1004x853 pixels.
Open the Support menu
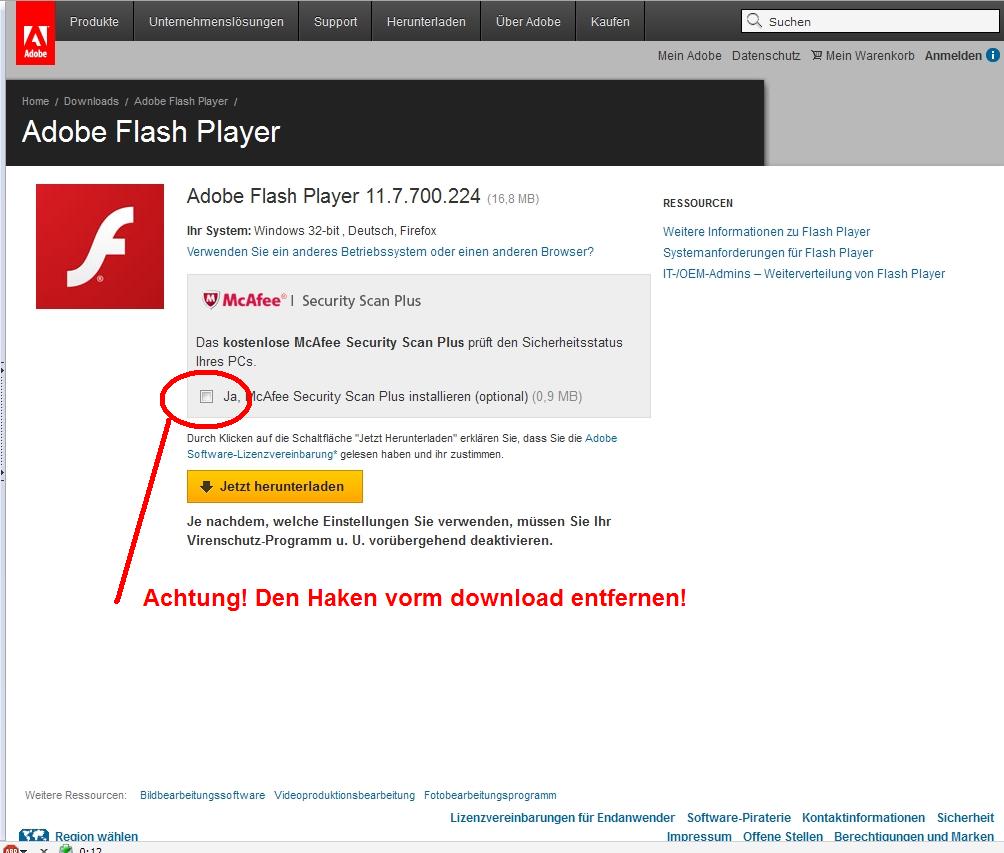(335, 21)
